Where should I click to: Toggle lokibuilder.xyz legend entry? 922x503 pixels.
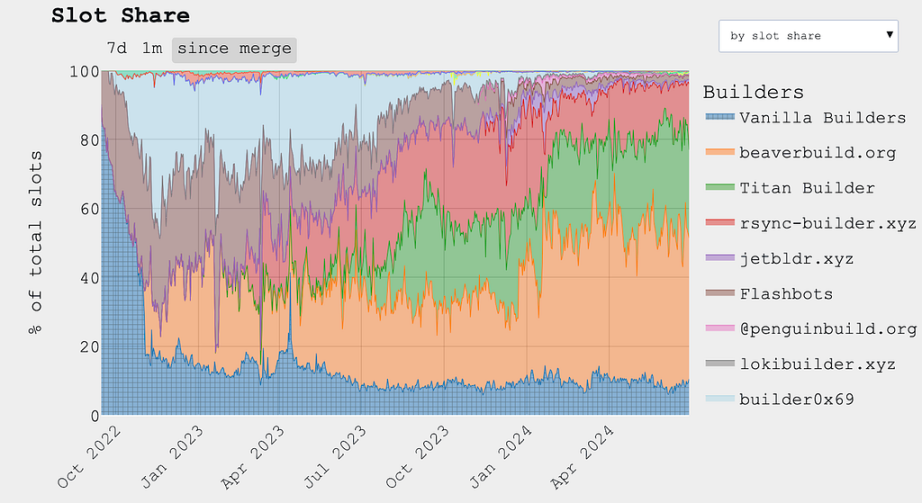[800, 365]
